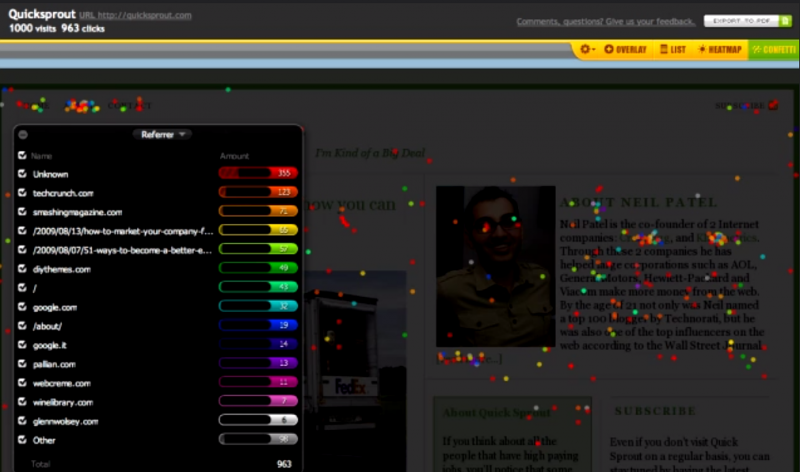Click the purple pallian.com color swatch
The height and width of the screenshot is (472, 800).
tap(258, 363)
